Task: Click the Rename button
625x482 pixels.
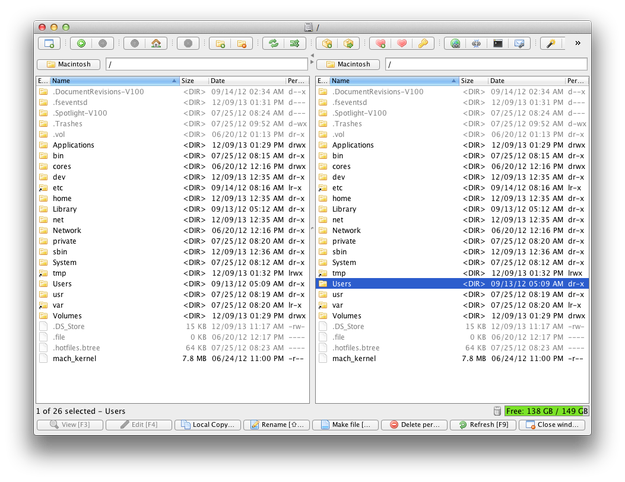Action: [276, 425]
